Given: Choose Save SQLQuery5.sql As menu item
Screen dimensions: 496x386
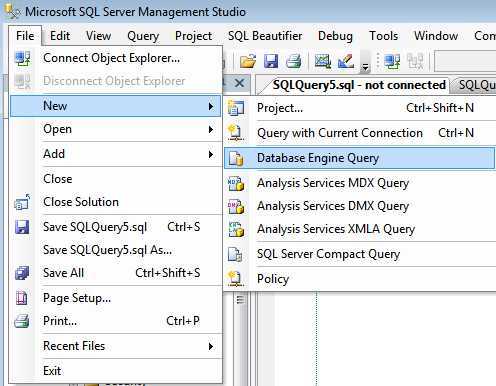Looking at the screenshot, I should pos(115,250).
